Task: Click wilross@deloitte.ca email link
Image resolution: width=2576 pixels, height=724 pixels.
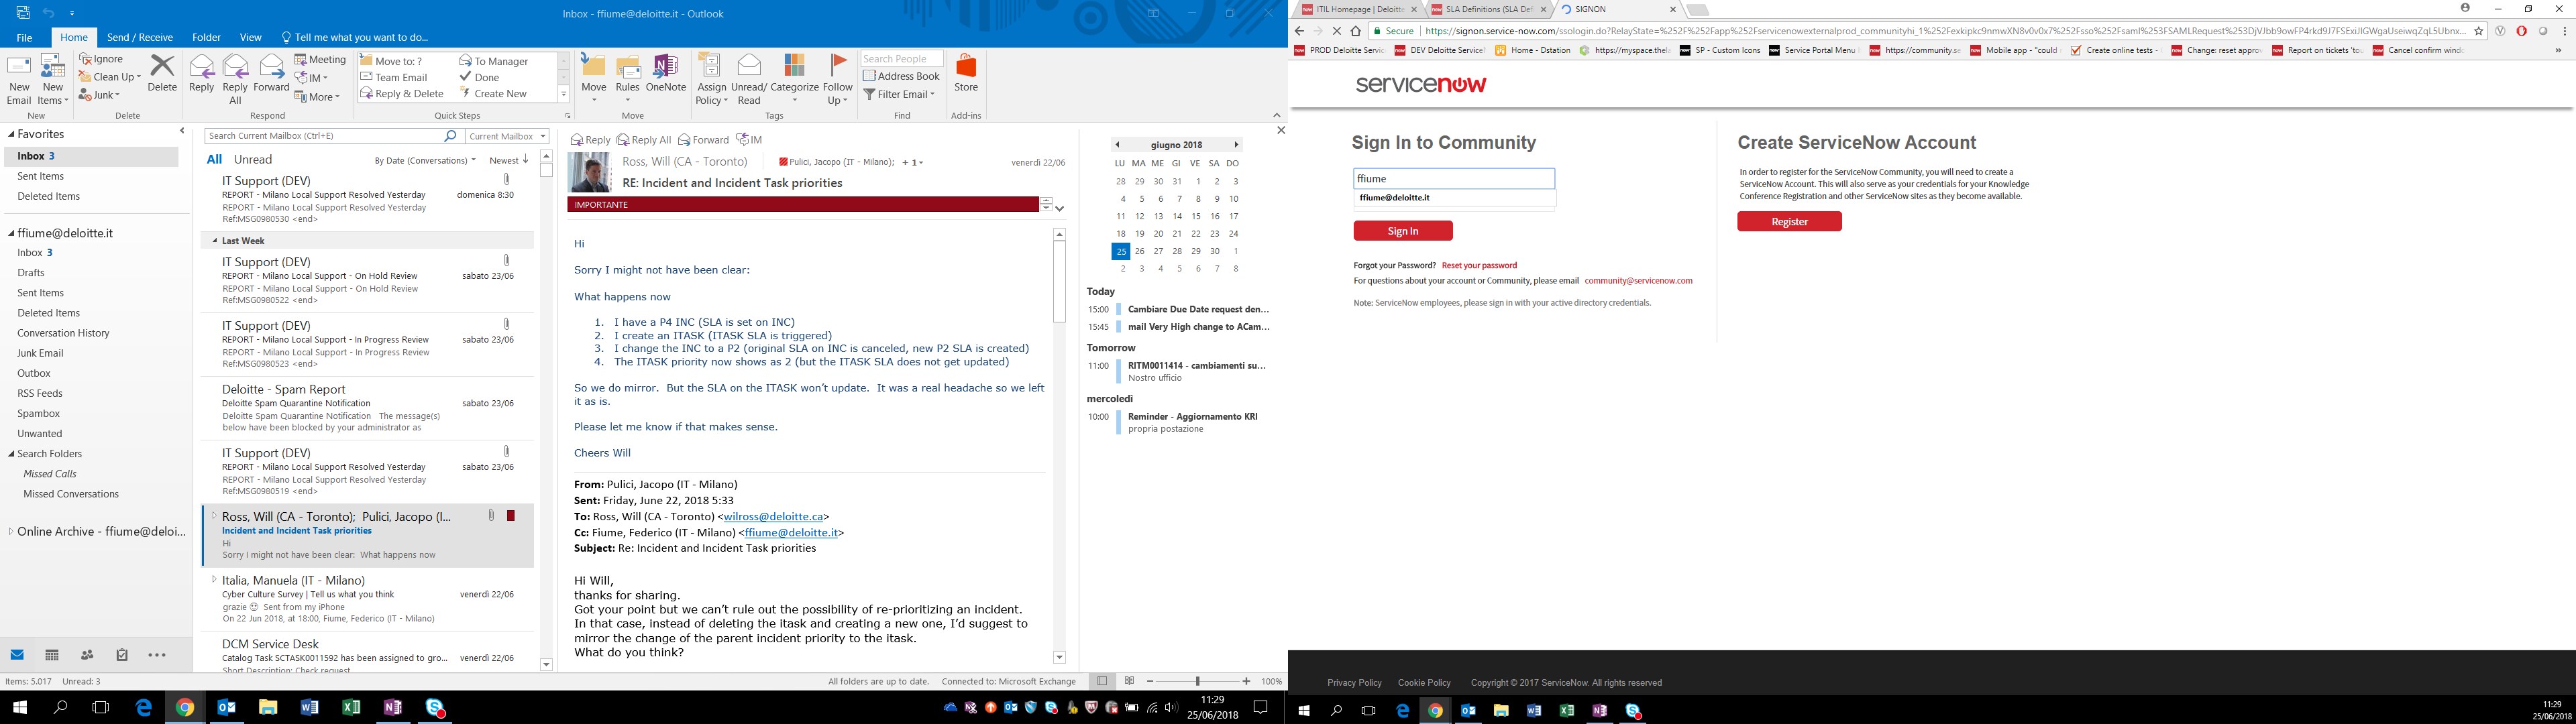Action: click(x=773, y=517)
